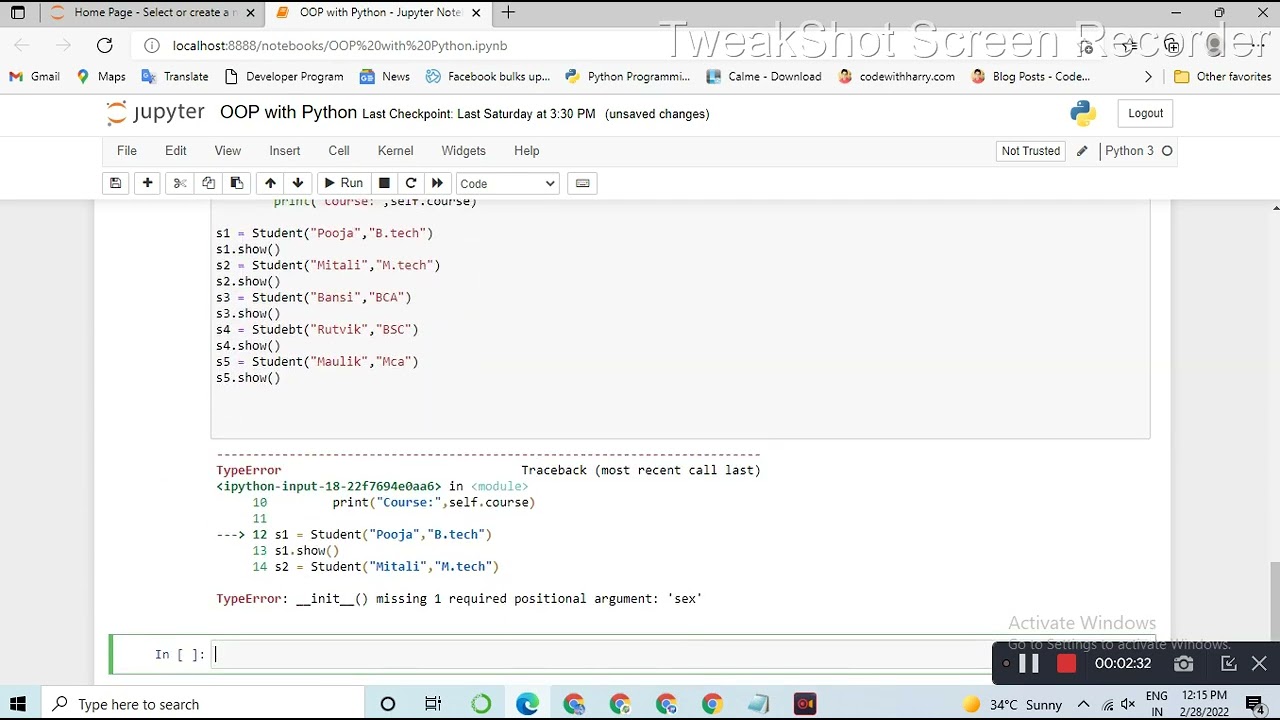
Task: Open the Edit menu
Action: pos(176,151)
